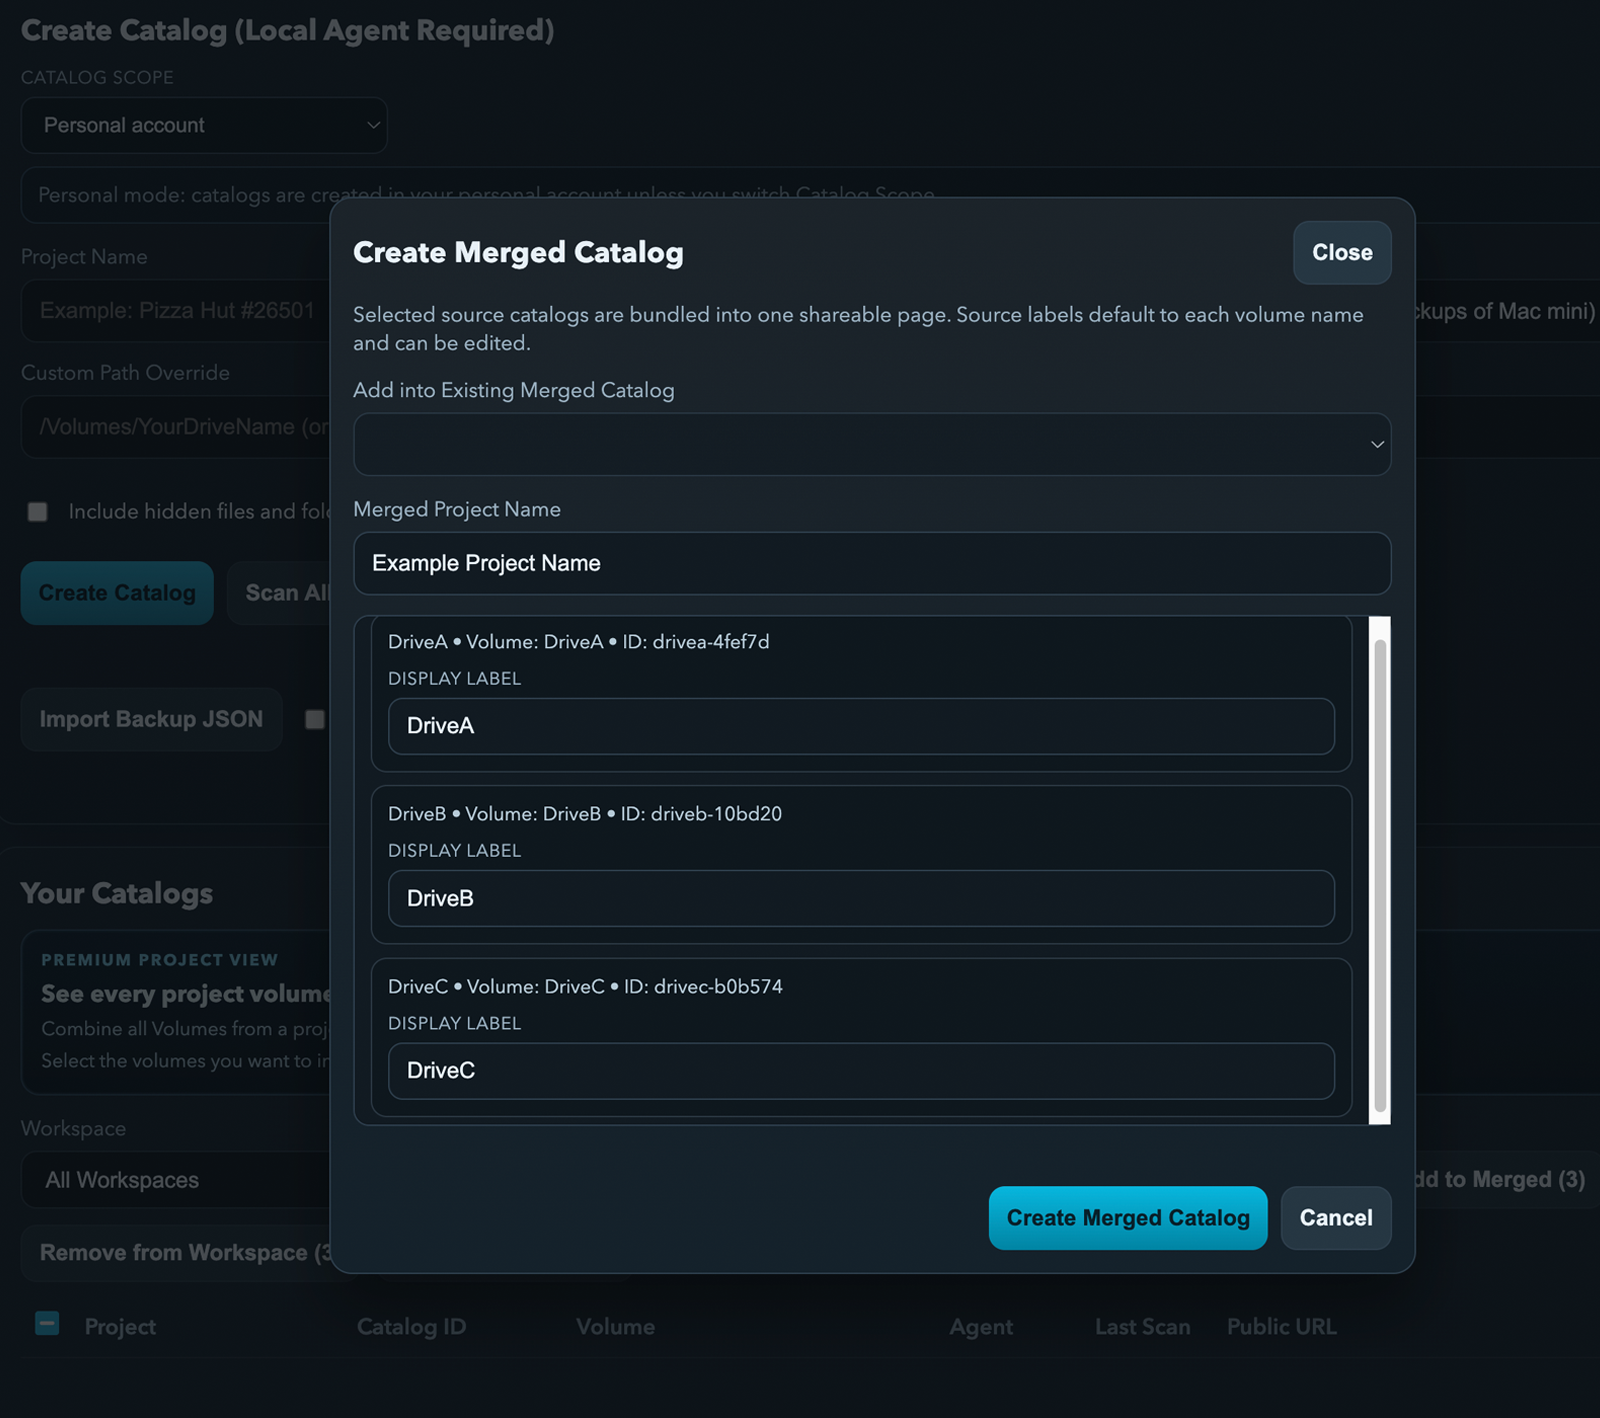Open the Catalog Scope dropdown showing Personal account

point(203,125)
